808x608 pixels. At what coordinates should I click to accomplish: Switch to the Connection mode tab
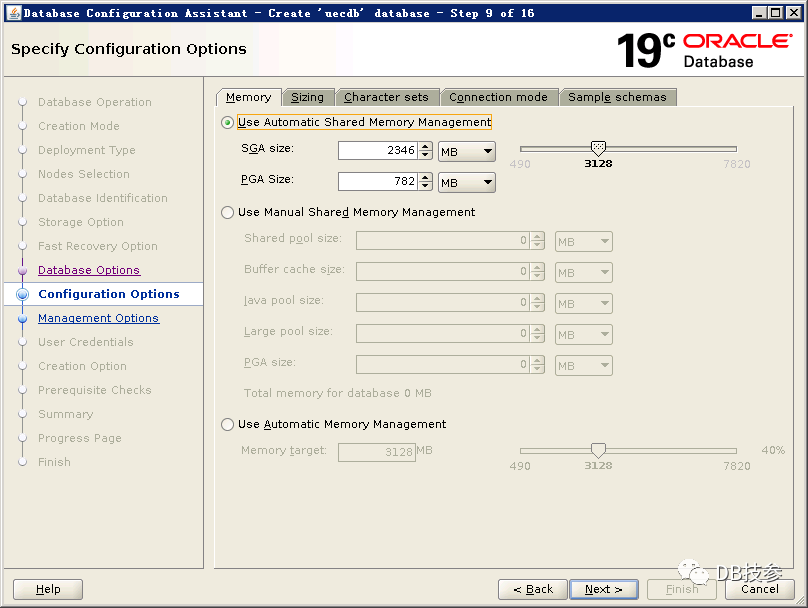498,97
